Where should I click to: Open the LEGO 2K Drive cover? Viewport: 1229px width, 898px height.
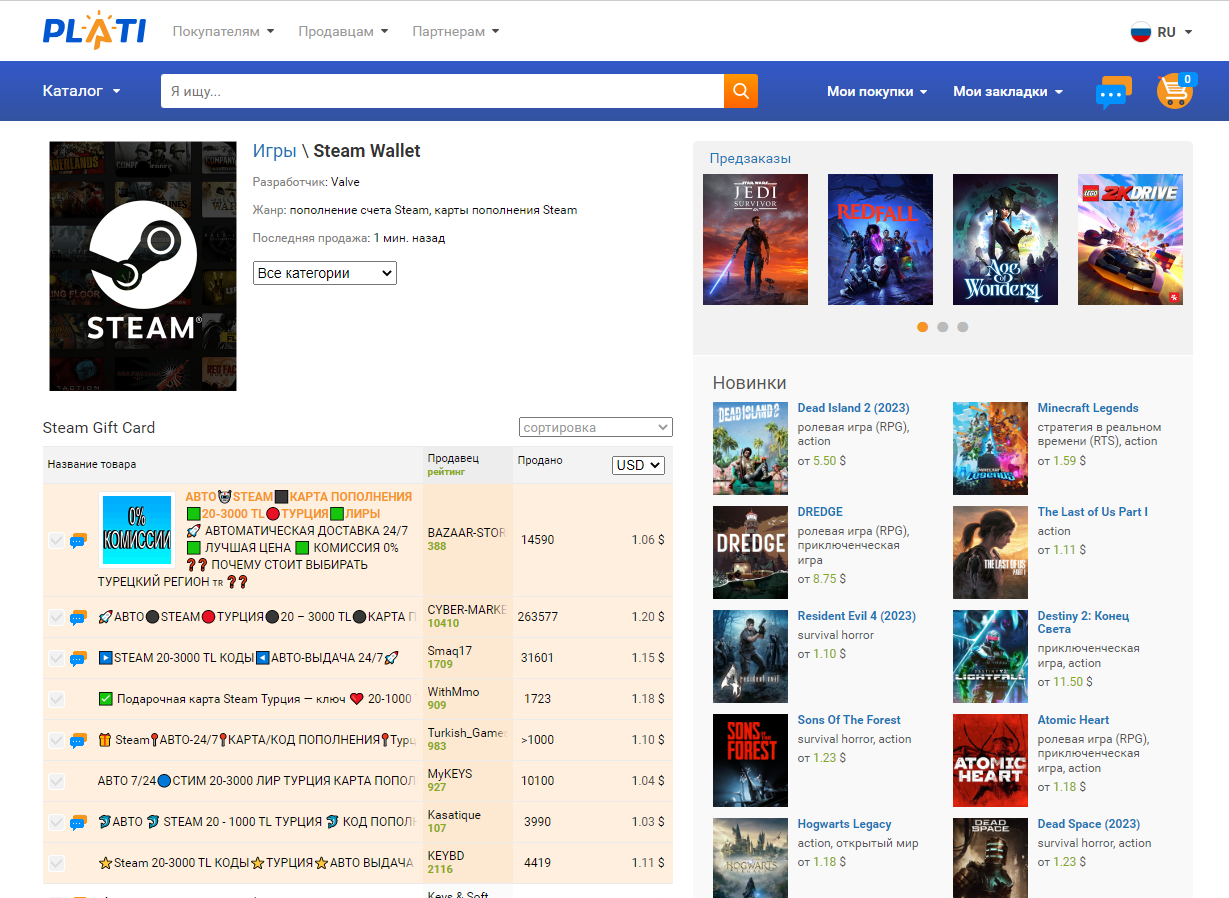pos(1130,240)
